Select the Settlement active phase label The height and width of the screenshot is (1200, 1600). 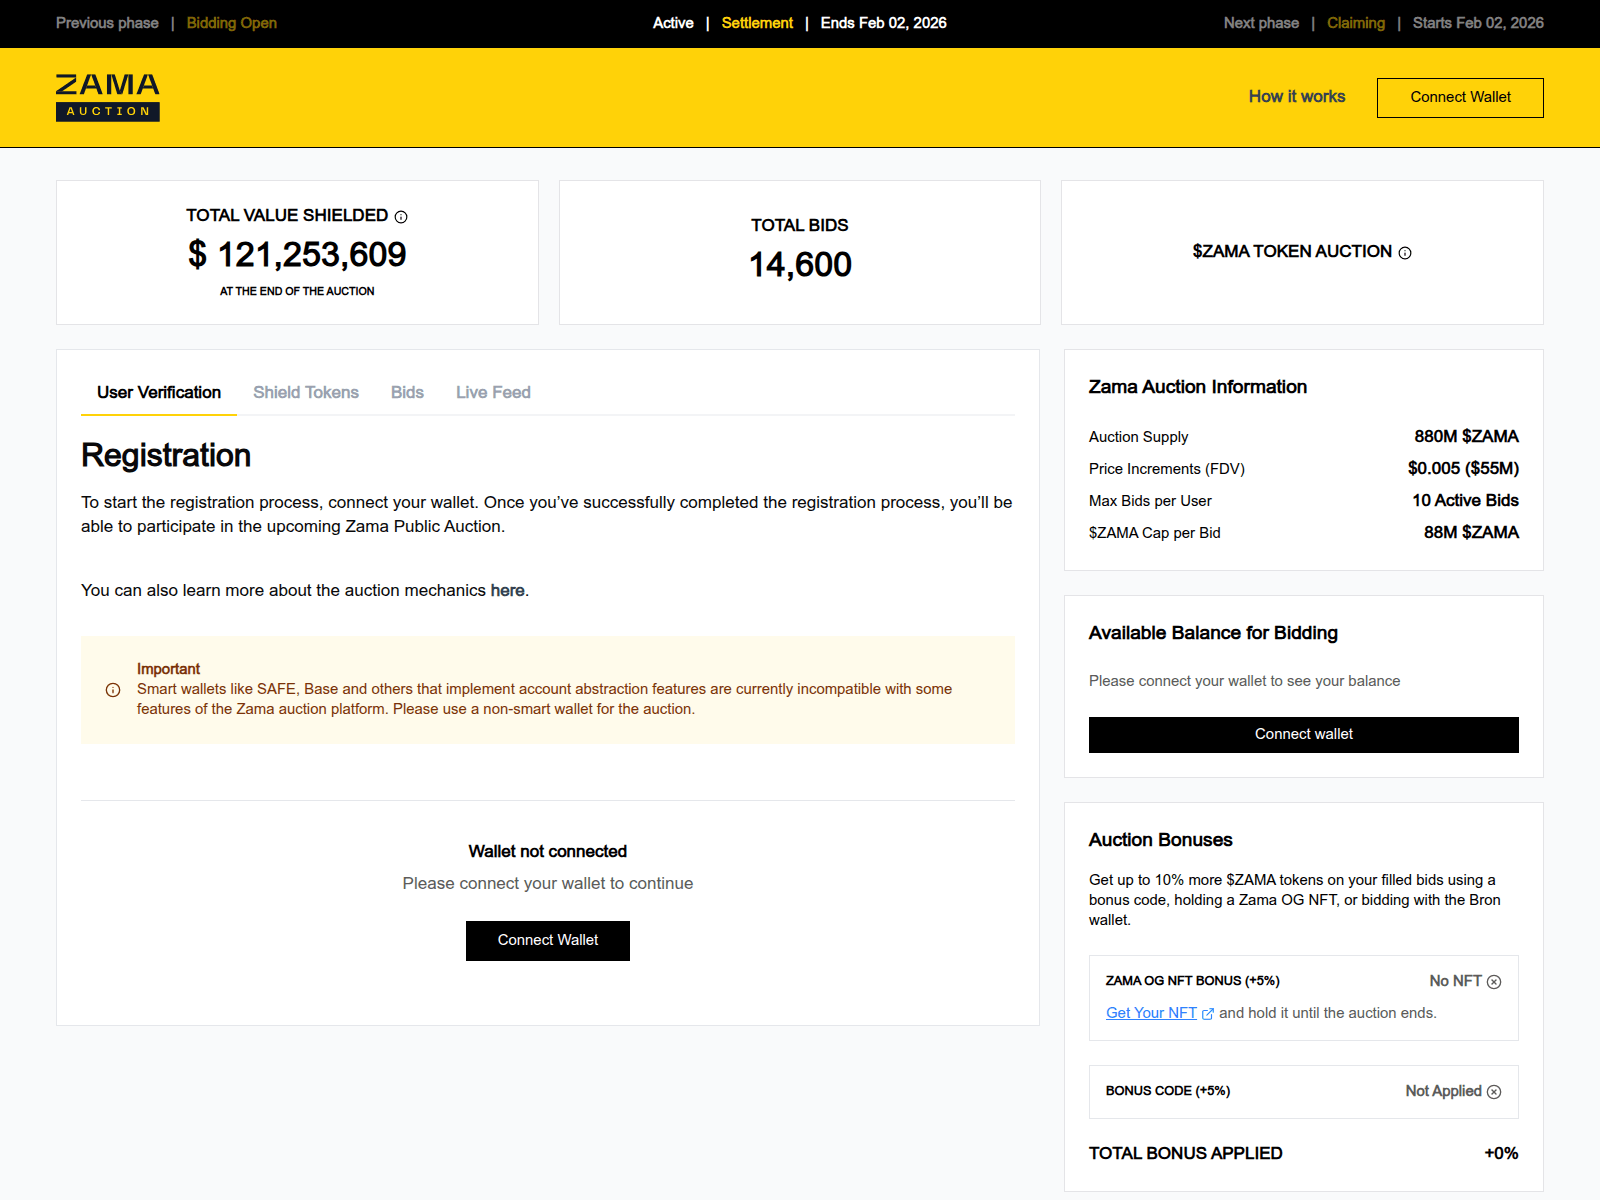[x=757, y=23]
